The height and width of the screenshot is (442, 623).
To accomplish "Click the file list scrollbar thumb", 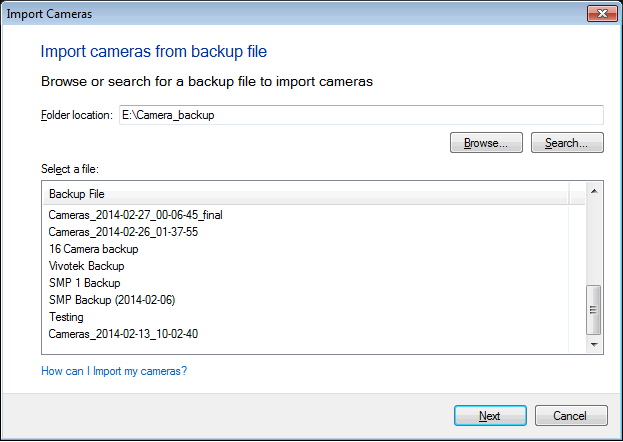I will click(594, 309).
